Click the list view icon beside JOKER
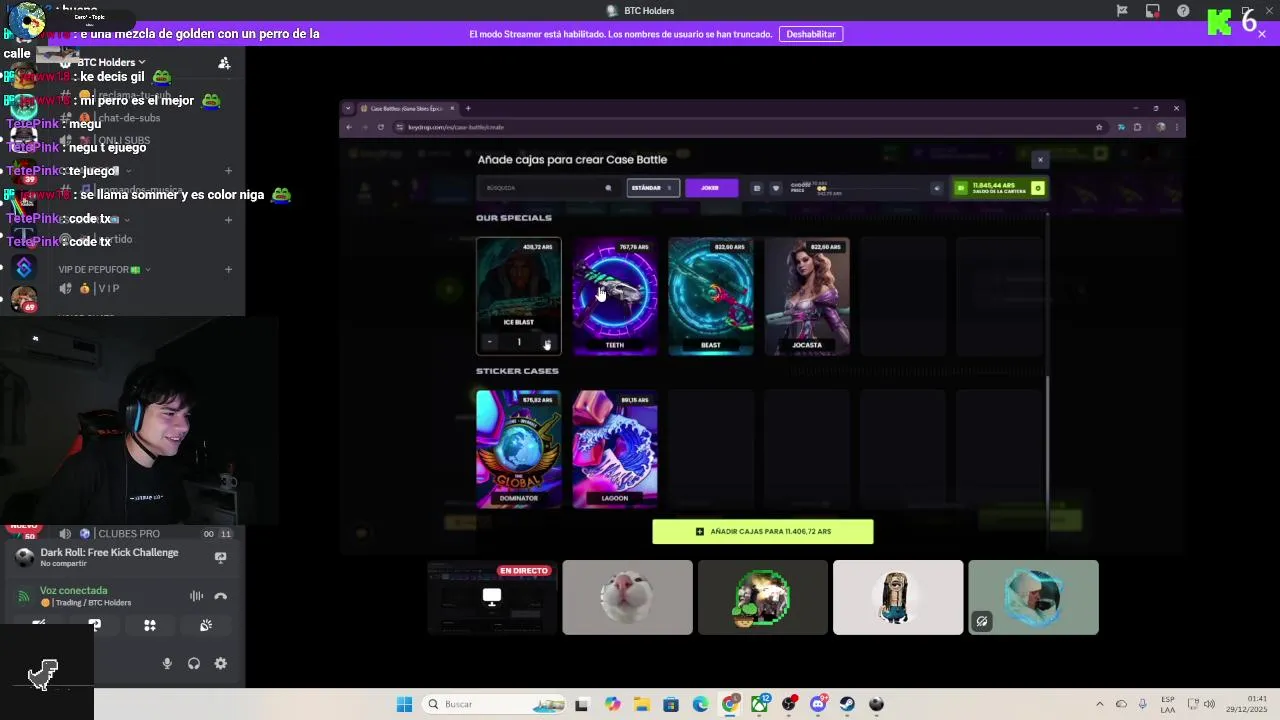The image size is (1280, 720). click(757, 188)
